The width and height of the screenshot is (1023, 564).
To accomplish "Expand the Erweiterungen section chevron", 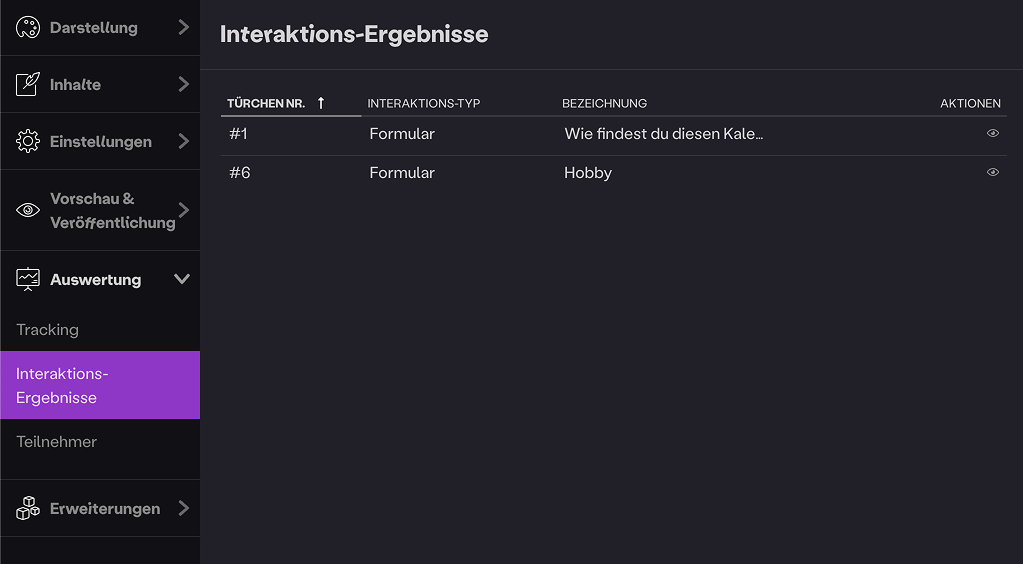I will (x=183, y=508).
